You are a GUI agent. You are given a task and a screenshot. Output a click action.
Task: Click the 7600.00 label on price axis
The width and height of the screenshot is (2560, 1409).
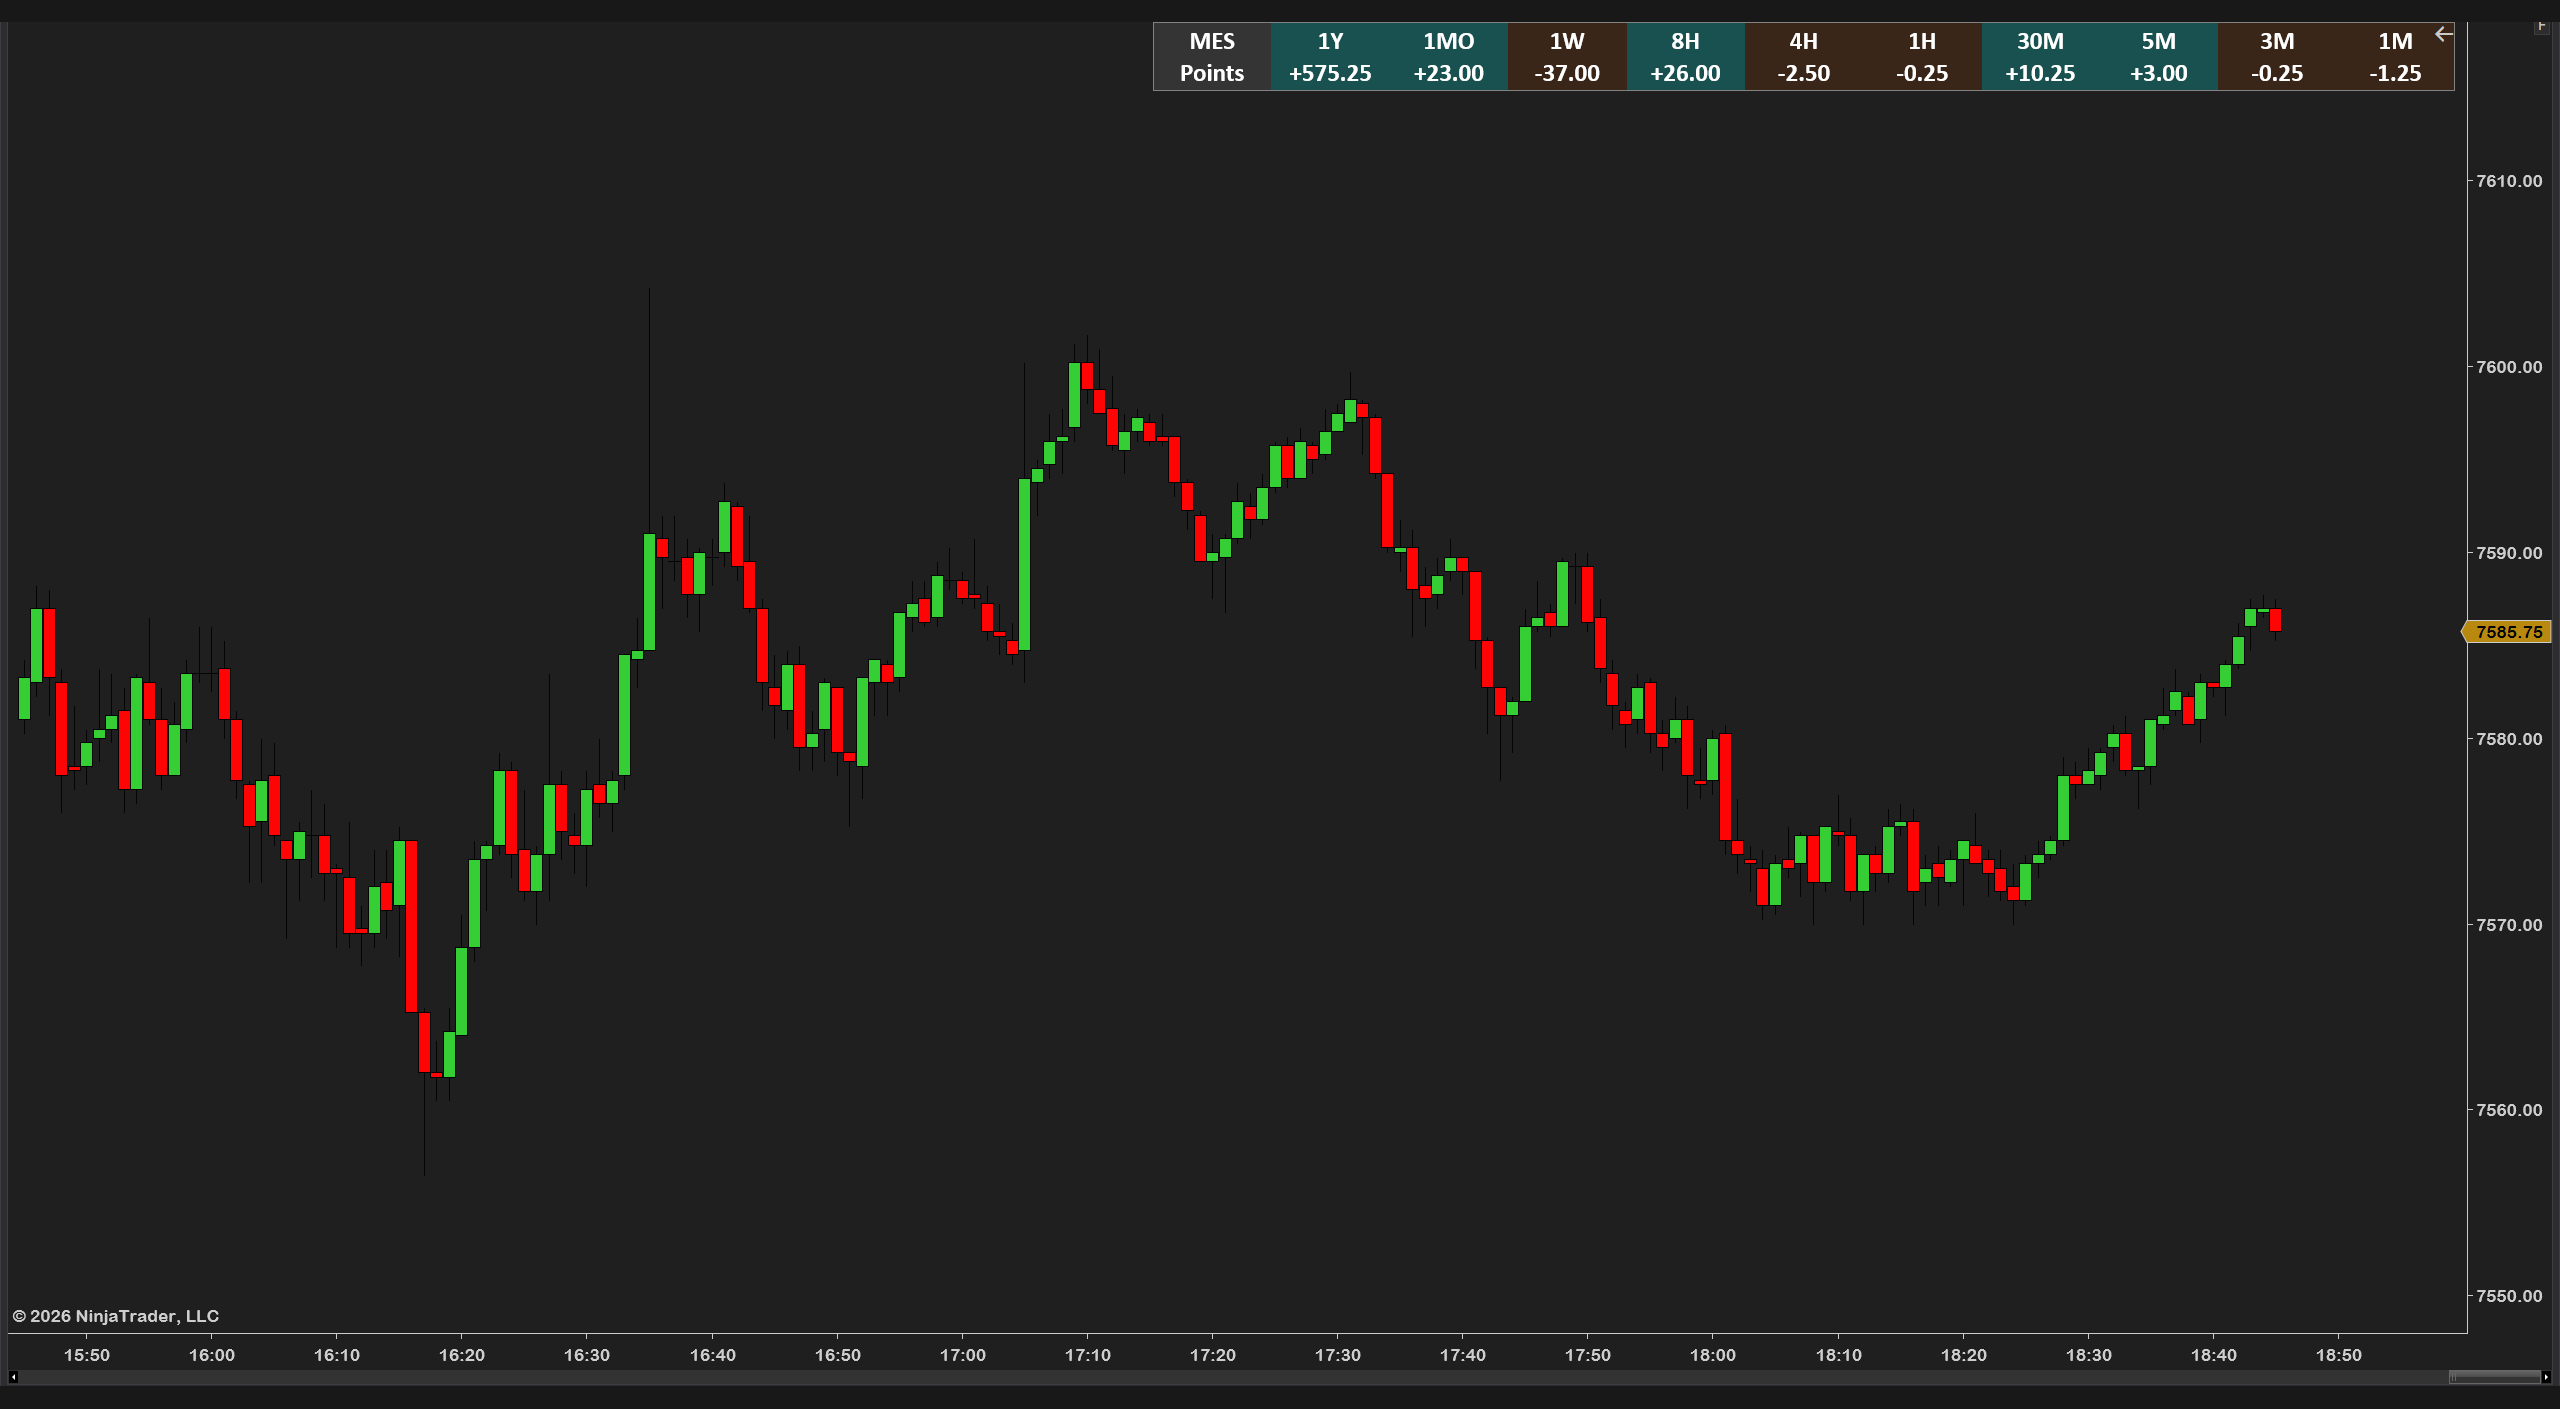(x=2509, y=367)
